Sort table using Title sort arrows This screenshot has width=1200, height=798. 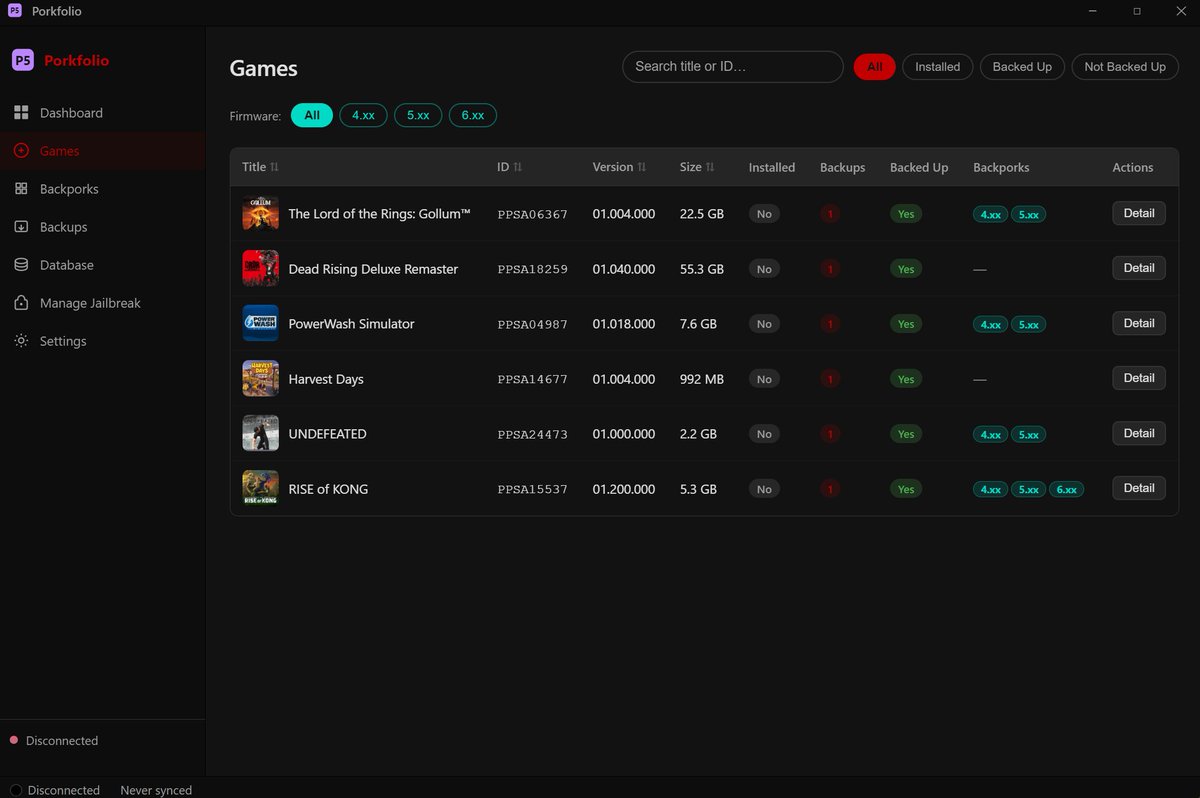pyautogui.click(x=275, y=167)
